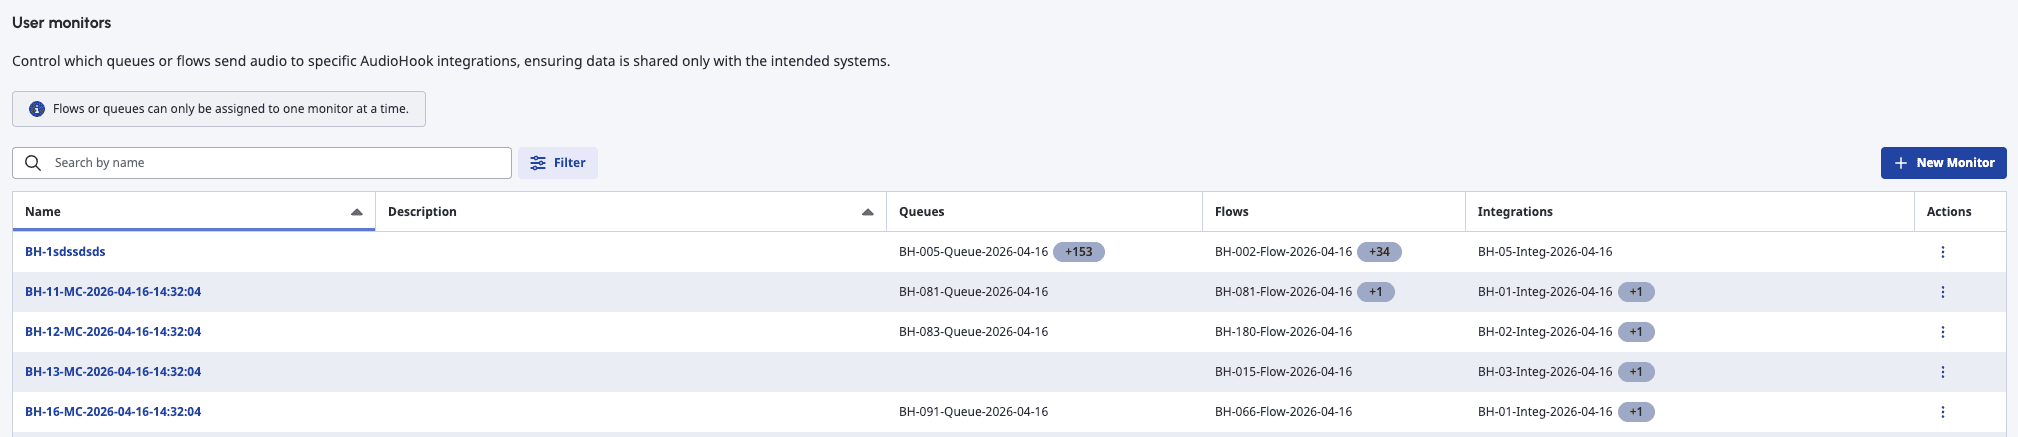Screen dimensions: 2018x437
Task: Open actions menu for BH-12-MC-2026-04-16-14:32:04 row
Action: [1942, 332]
